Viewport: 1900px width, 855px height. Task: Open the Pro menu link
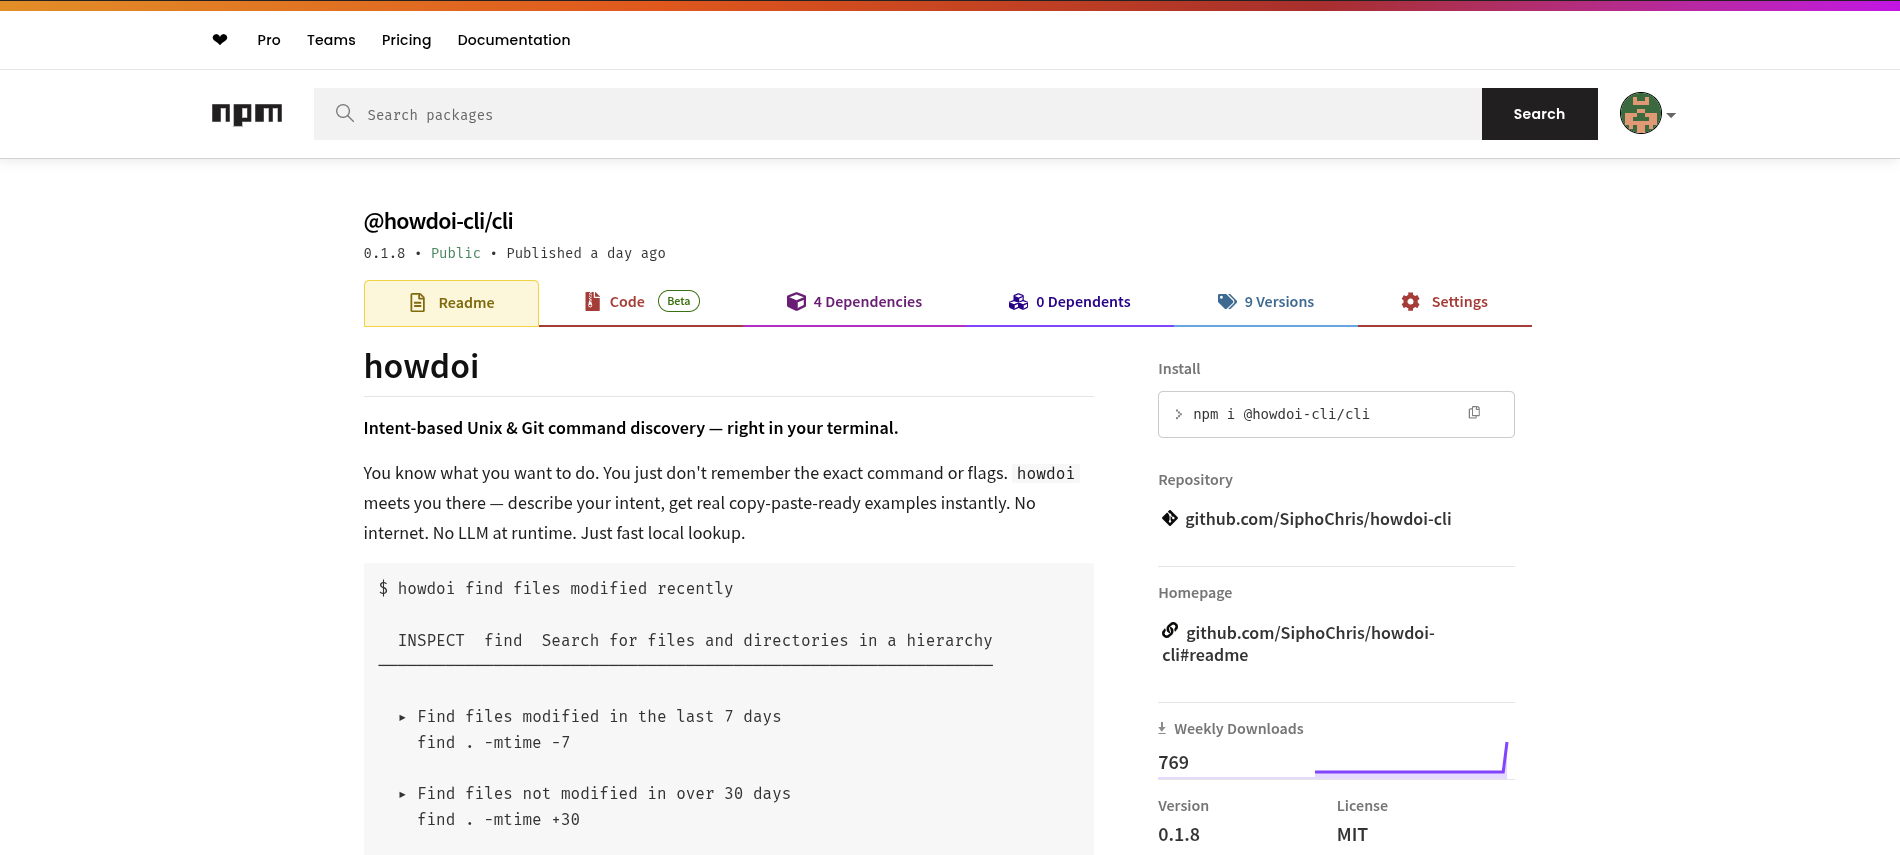(269, 40)
